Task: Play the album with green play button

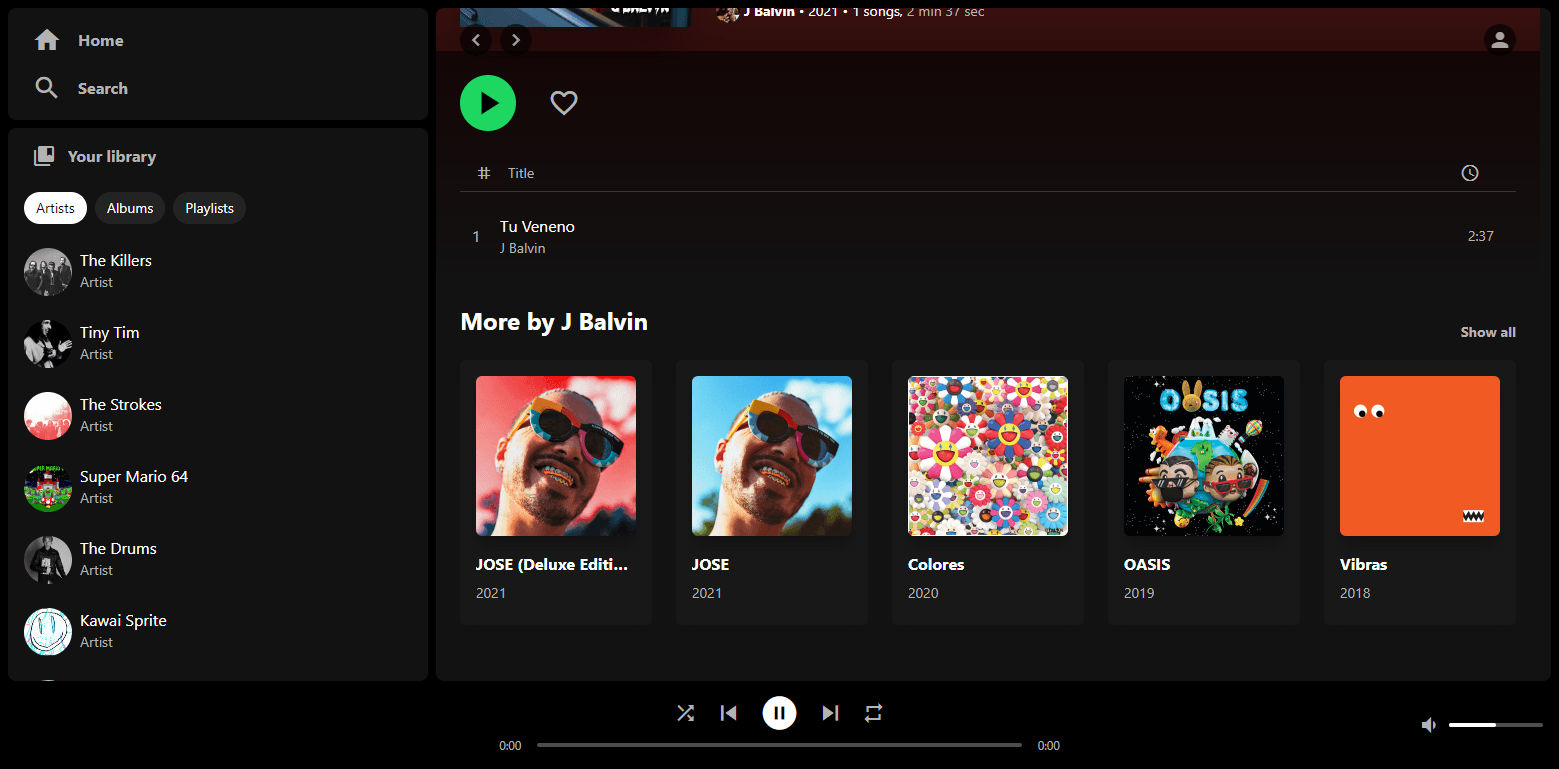Action: tap(488, 103)
